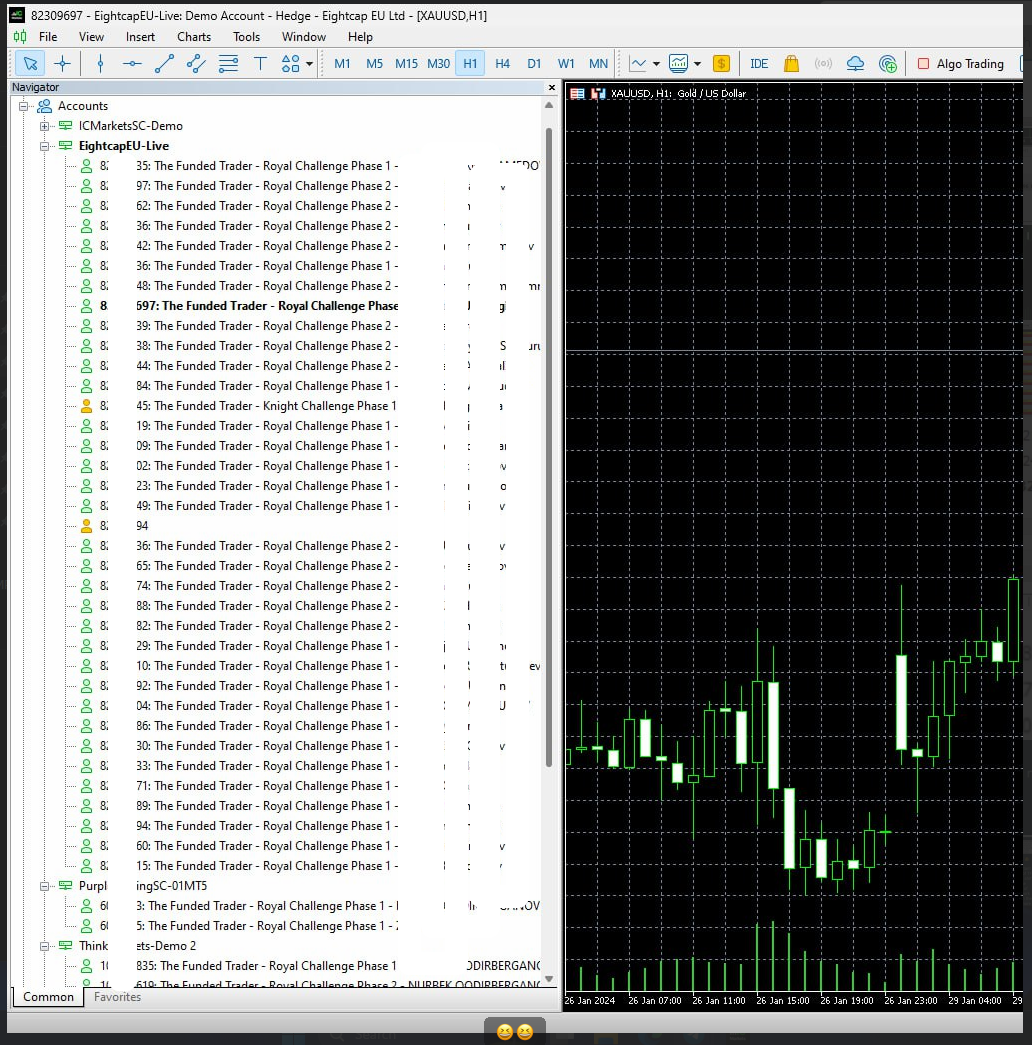Image resolution: width=1032 pixels, height=1045 pixels.
Task: Open the Charts menu
Action: (x=194, y=37)
